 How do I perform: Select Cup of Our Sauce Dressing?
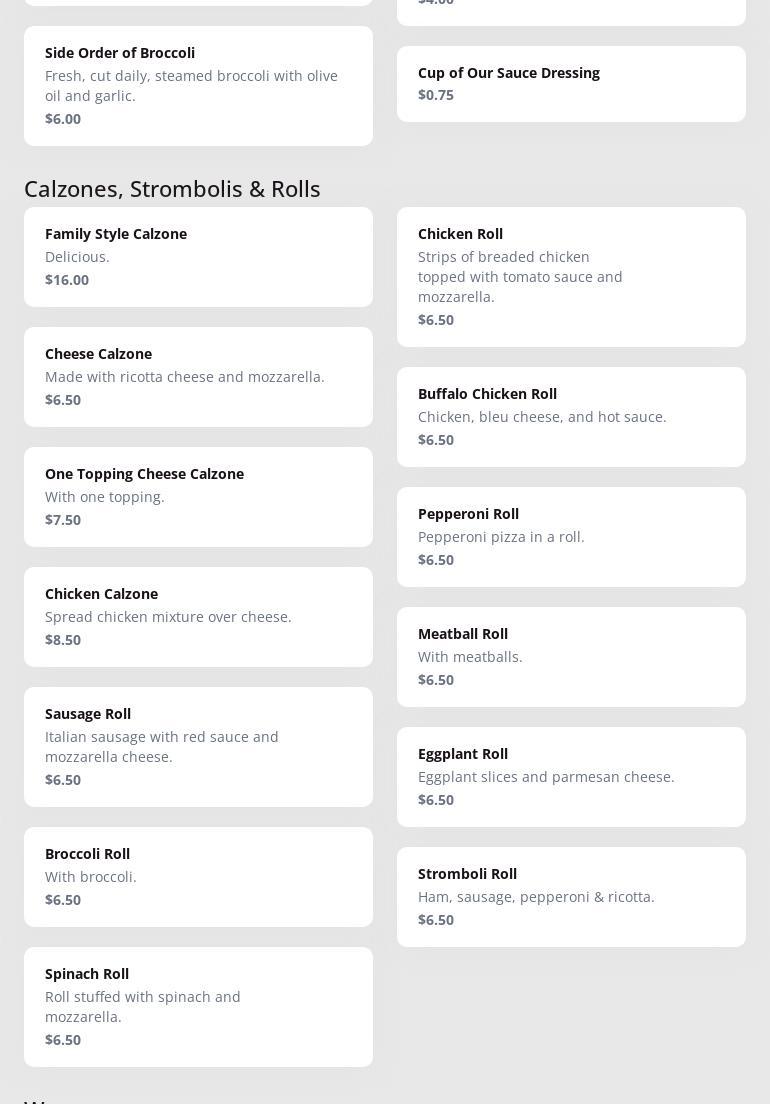click(x=571, y=84)
